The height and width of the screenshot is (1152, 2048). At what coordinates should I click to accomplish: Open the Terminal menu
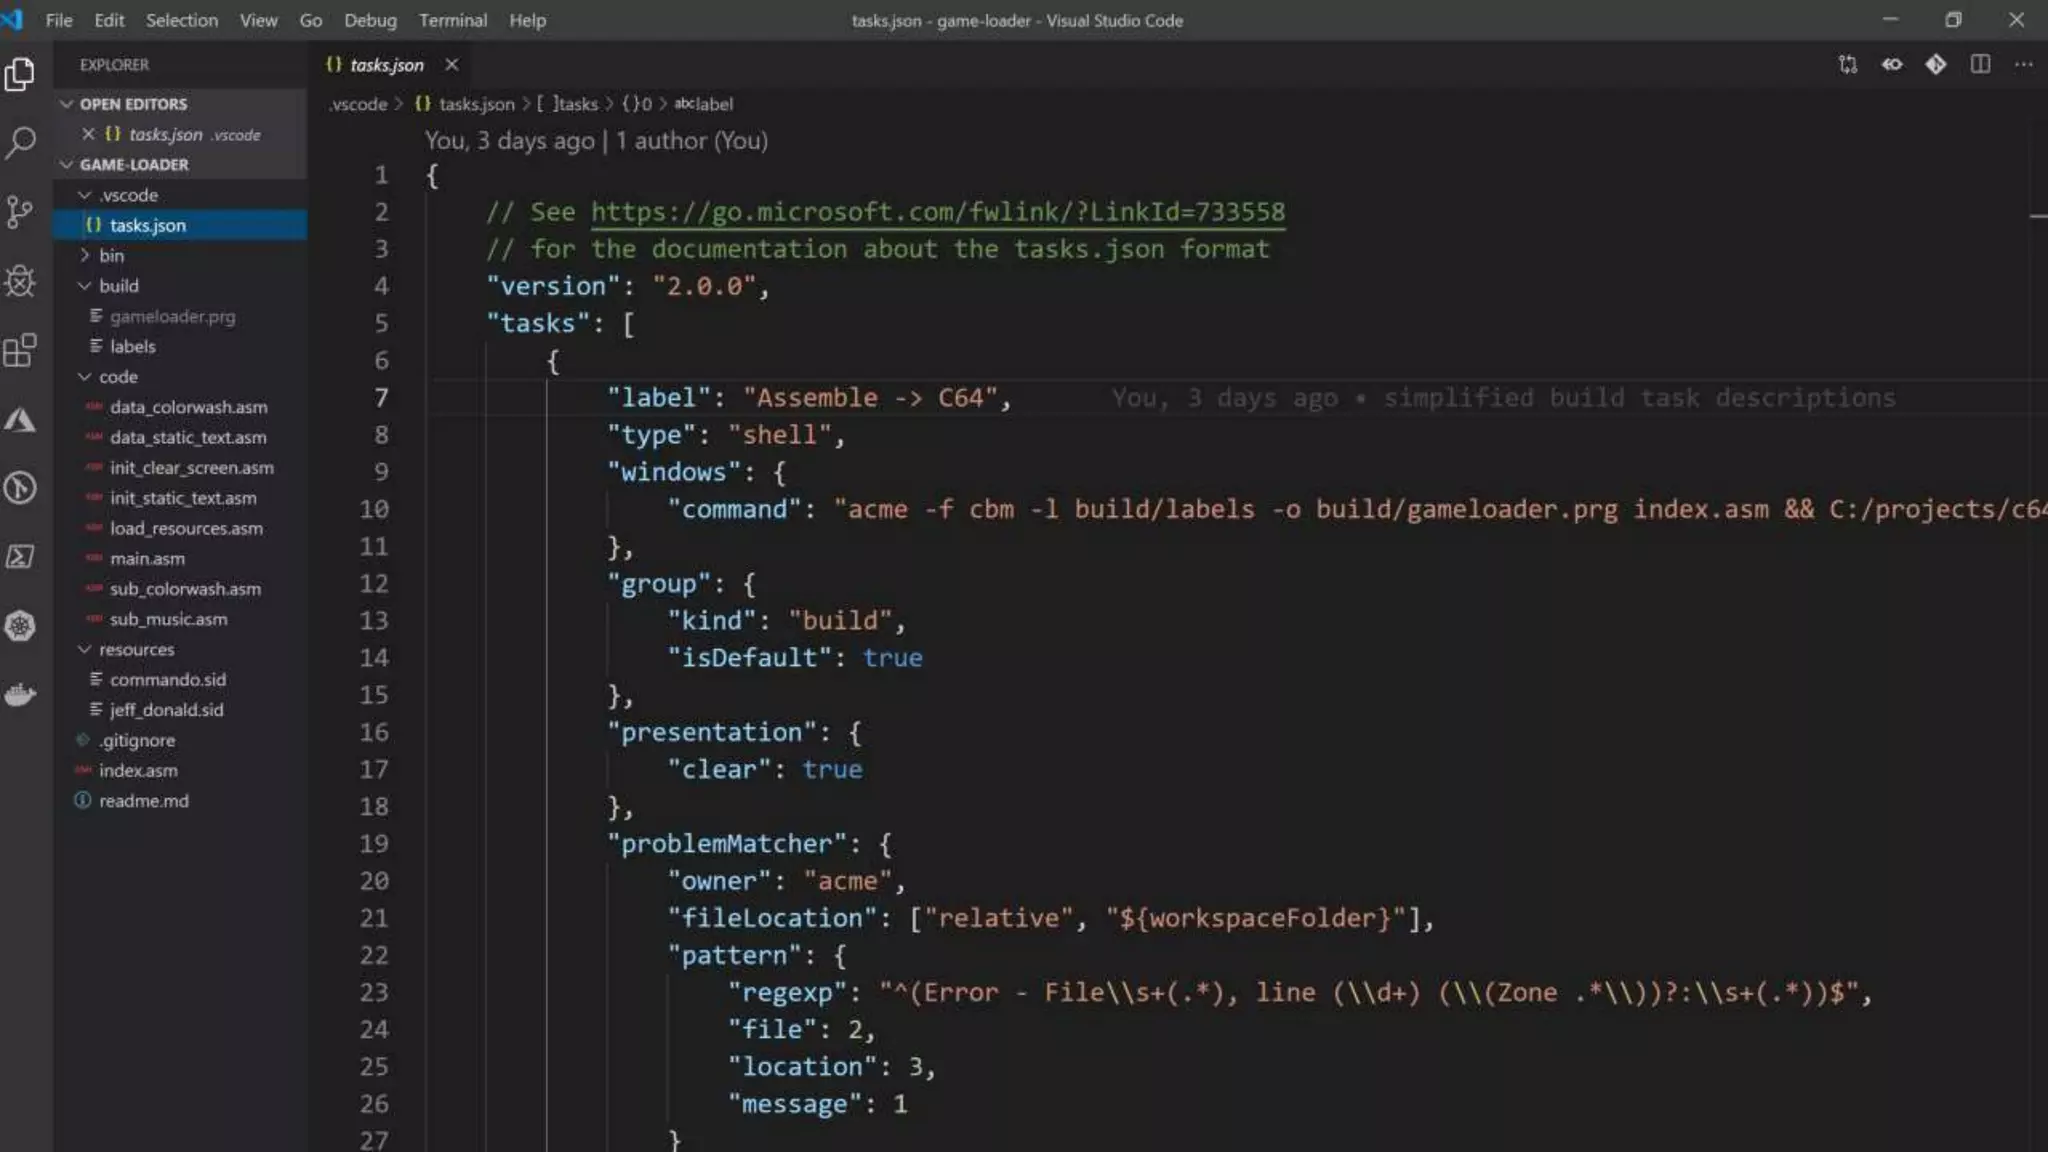click(x=452, y=20)
